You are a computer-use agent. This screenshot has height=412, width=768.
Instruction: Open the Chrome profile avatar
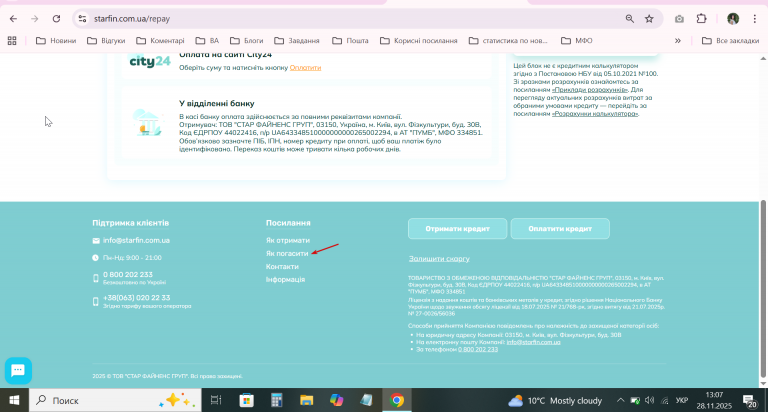point(733,19)
